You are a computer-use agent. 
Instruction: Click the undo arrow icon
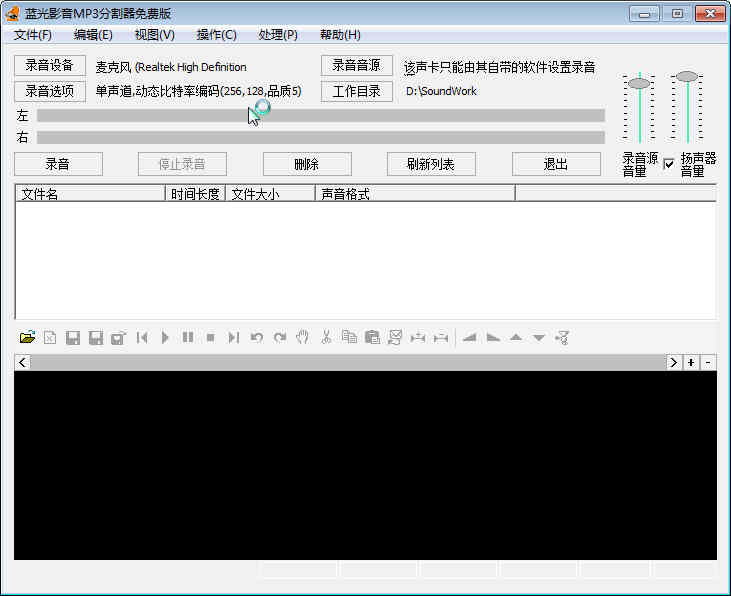257,338
